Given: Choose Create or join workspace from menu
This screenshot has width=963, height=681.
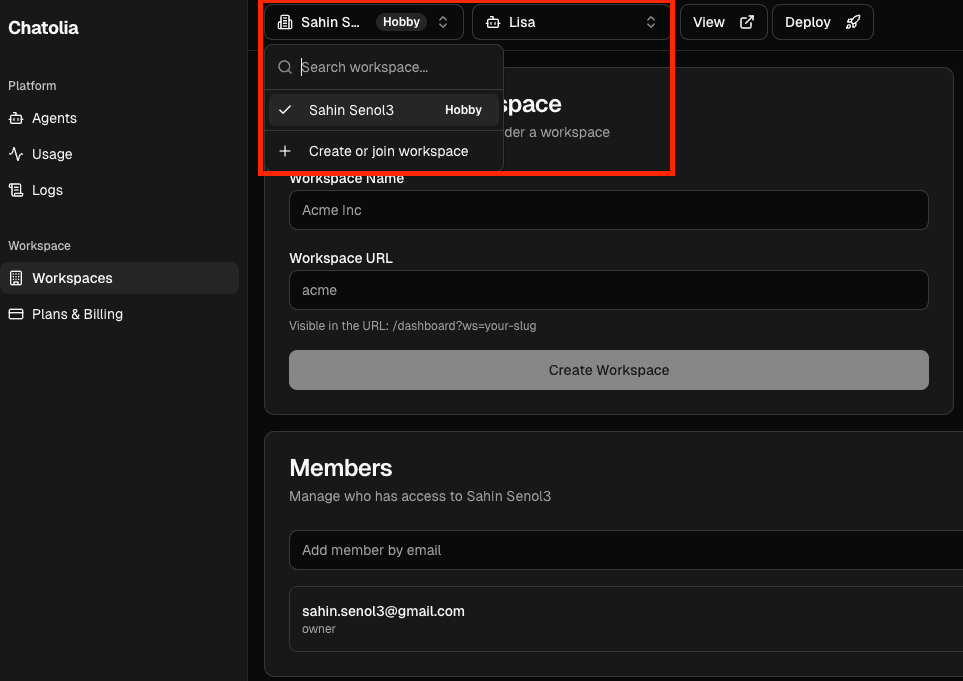Looking at the screenshot, I should click(388, 151).
